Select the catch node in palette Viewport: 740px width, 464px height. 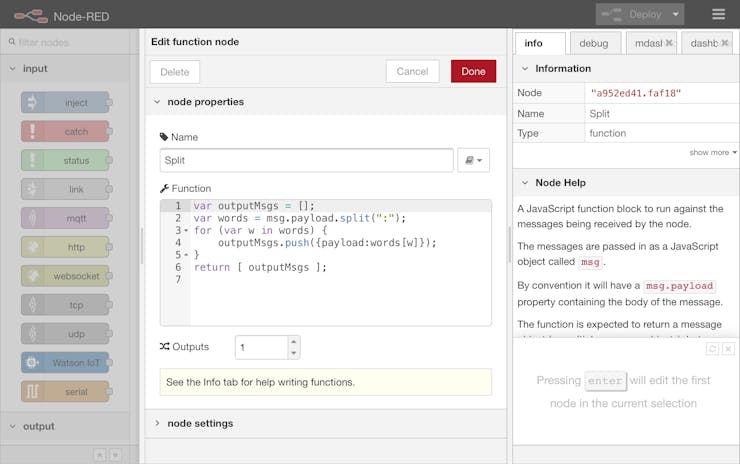pos(65,131)
